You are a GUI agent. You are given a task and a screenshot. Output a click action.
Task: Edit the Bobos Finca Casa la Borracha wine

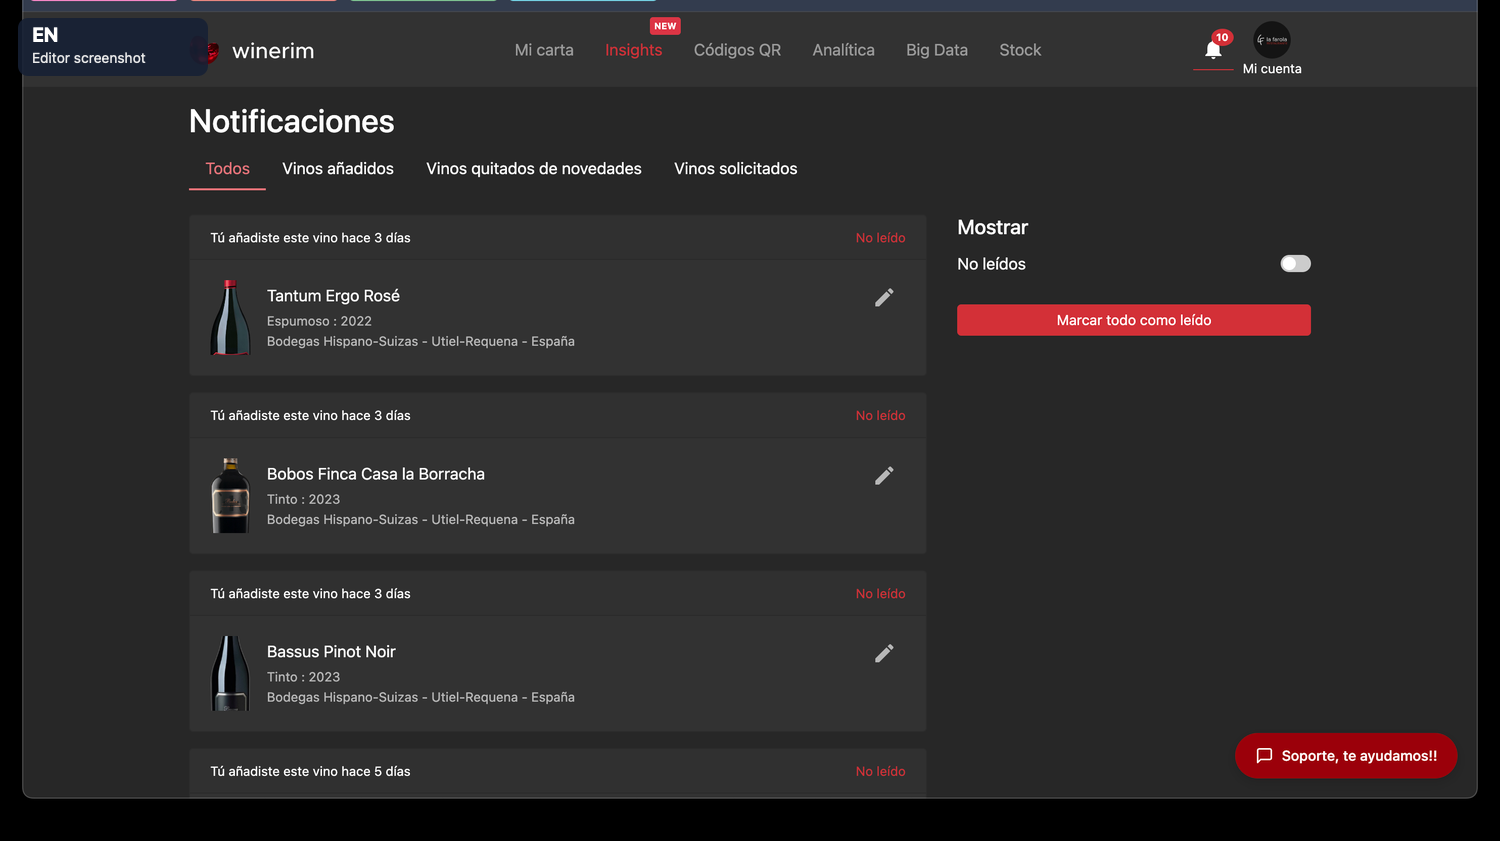click(x=884, y=476)
